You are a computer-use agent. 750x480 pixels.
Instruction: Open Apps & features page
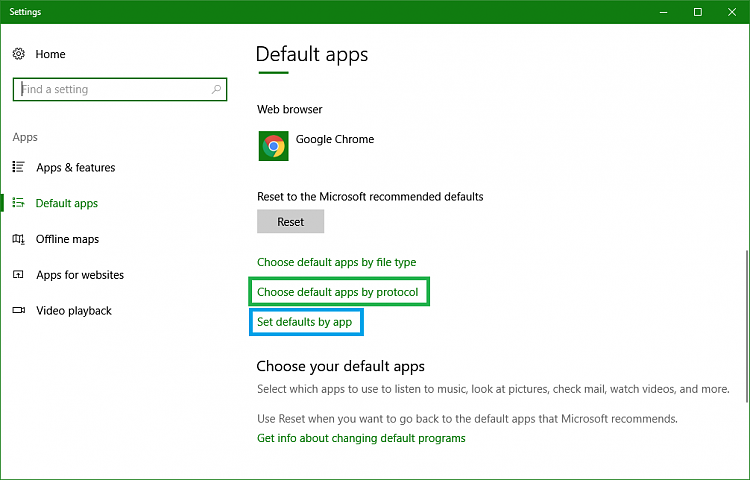[x=76, y=167]
